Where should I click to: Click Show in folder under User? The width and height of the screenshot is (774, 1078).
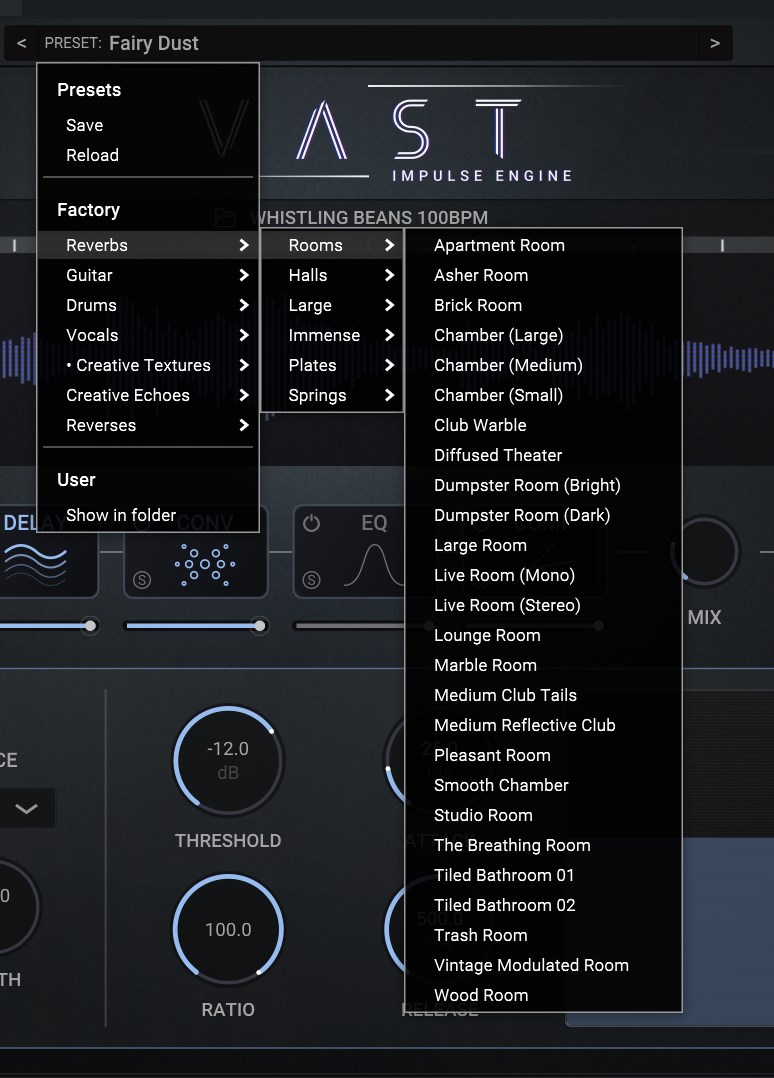click(121, 515)
